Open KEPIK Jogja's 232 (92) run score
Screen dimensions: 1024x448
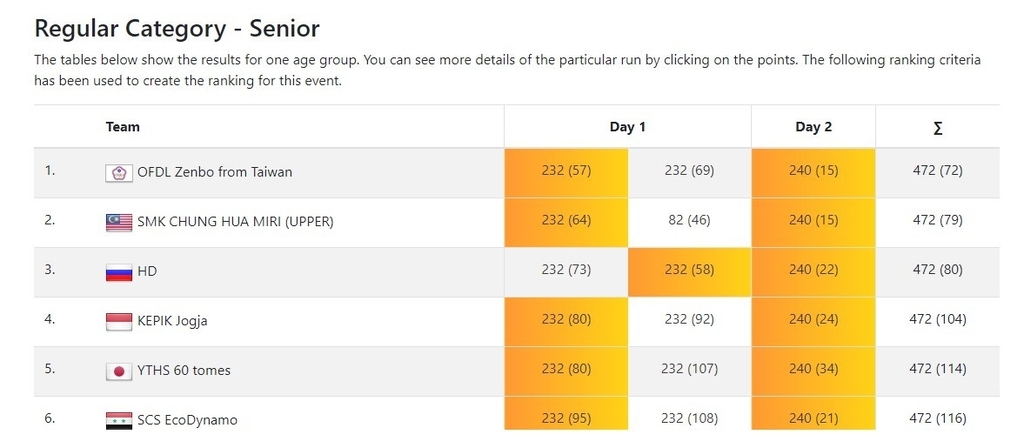689,319
